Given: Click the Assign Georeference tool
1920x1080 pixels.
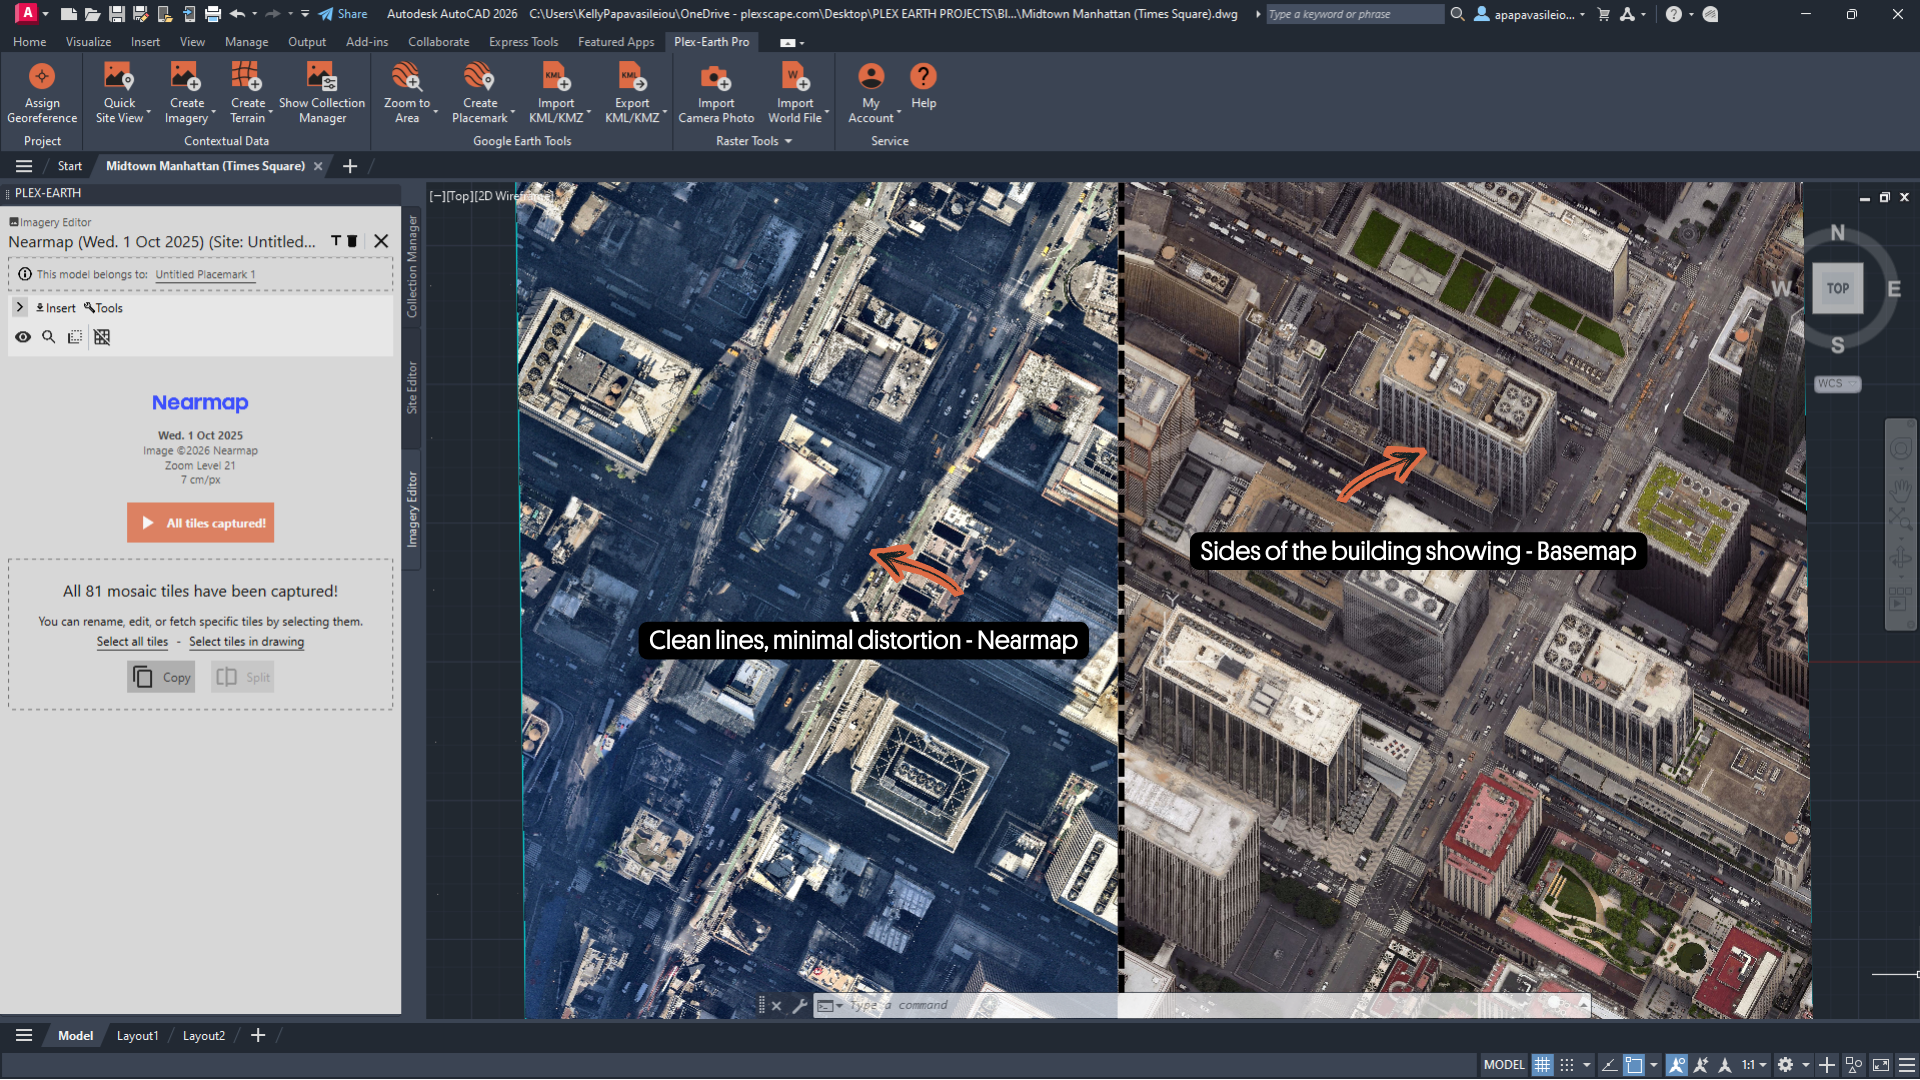Looking at the screenshot, I should tap(42, 94).
